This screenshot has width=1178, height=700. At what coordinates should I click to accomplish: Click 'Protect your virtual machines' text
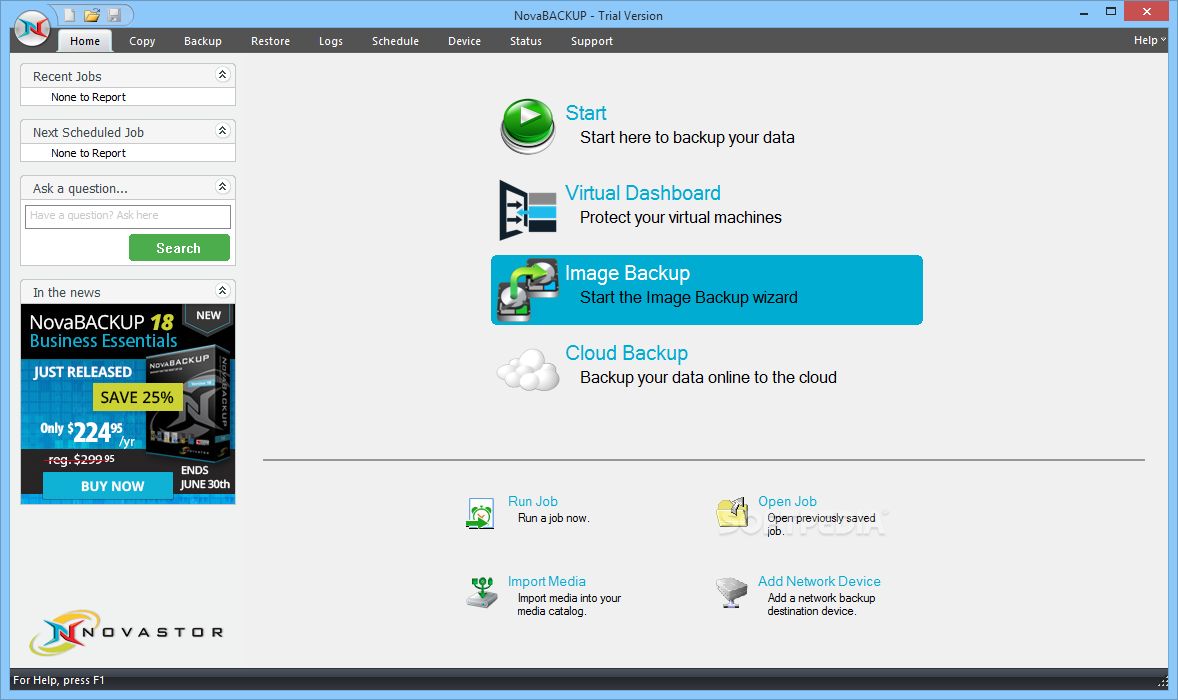tap(681, 218)
